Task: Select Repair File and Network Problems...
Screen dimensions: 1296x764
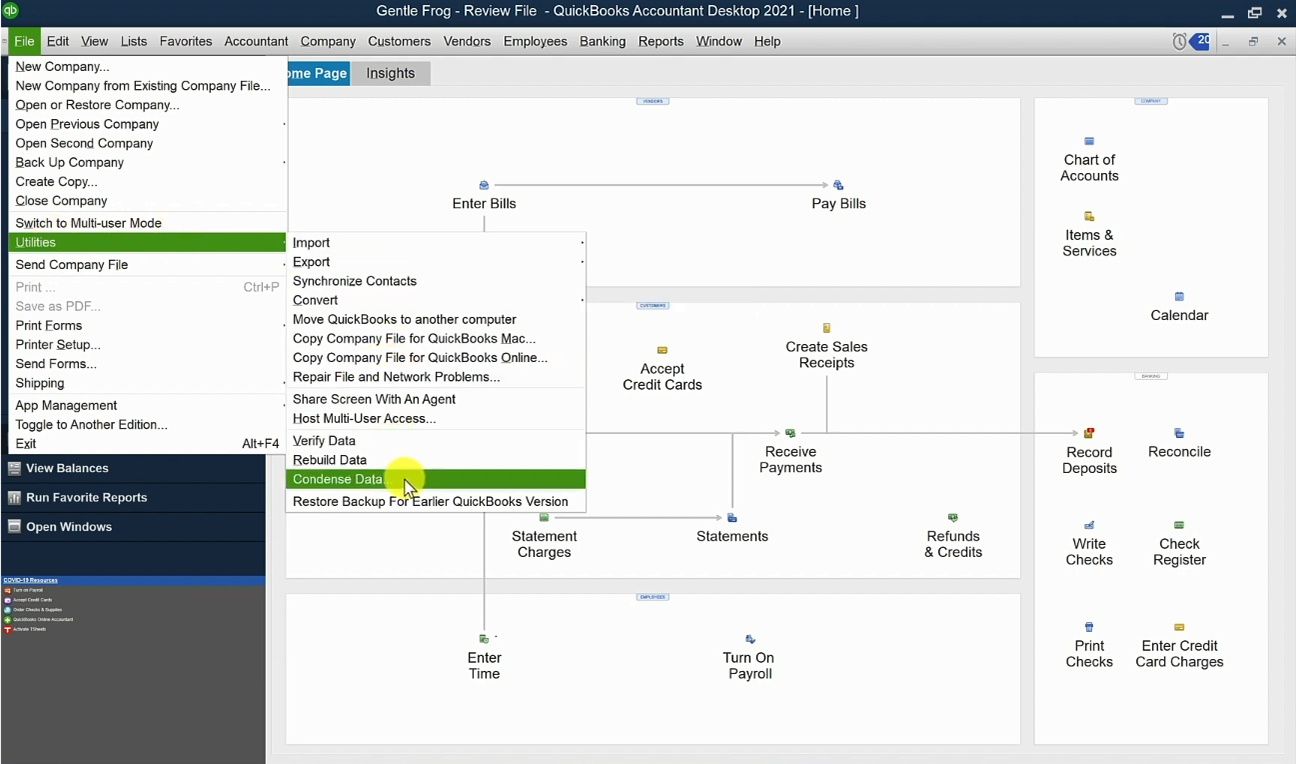Action: pos(437,377)
